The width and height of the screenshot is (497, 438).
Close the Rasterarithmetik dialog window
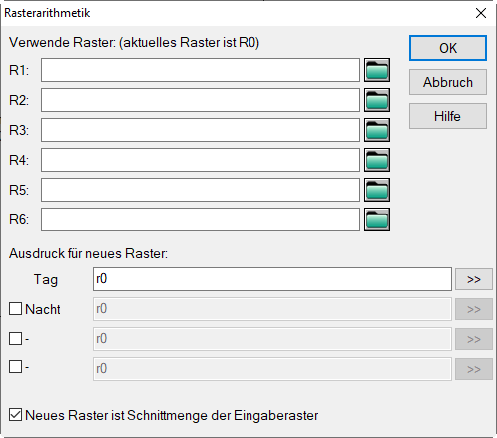click(x=481, y=13)
